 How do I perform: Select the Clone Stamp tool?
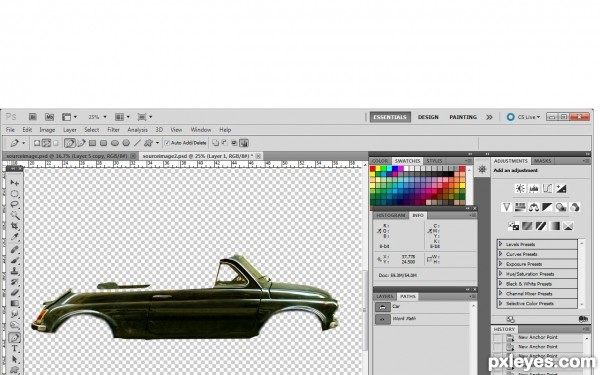coord(15,271)
